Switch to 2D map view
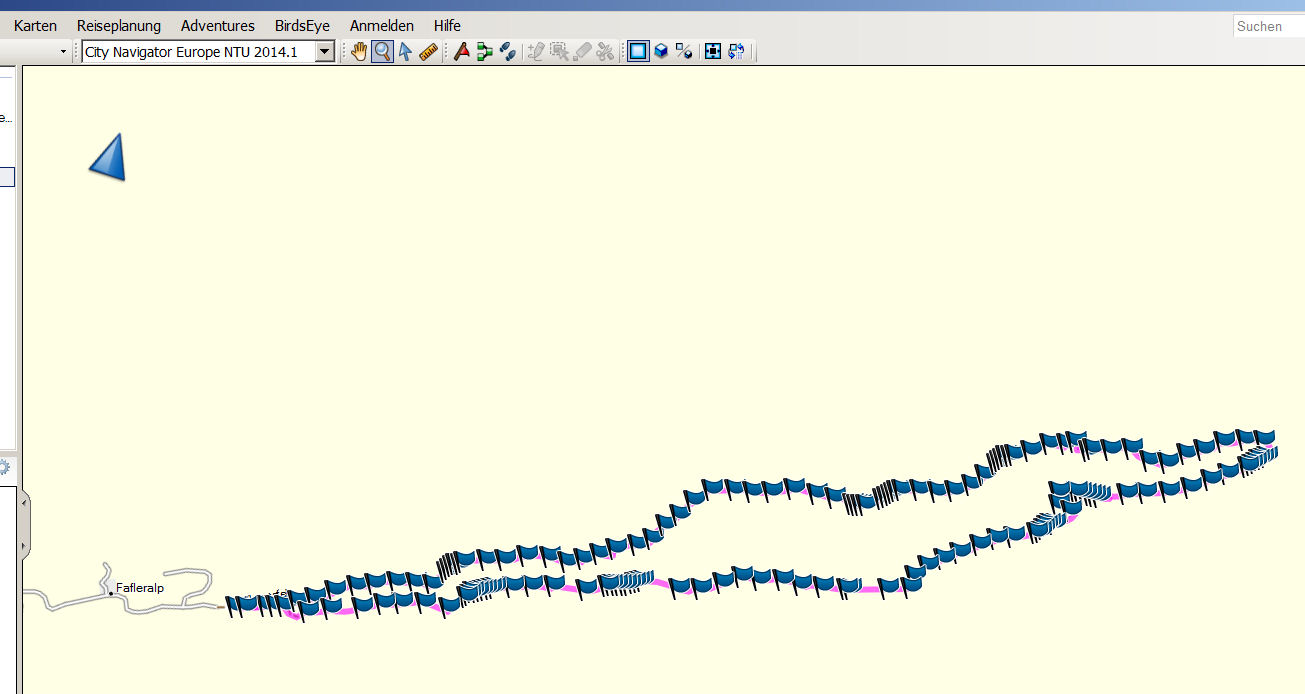Screen dimensions: 1305x694 (637, 52)
